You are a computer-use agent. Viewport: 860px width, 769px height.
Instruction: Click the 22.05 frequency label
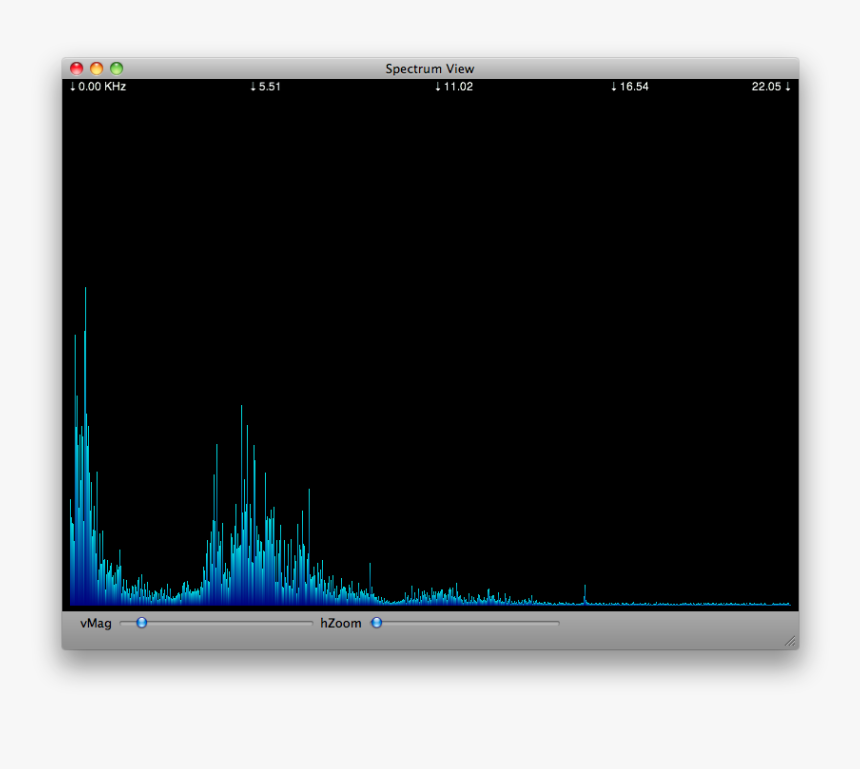point(769,87)
